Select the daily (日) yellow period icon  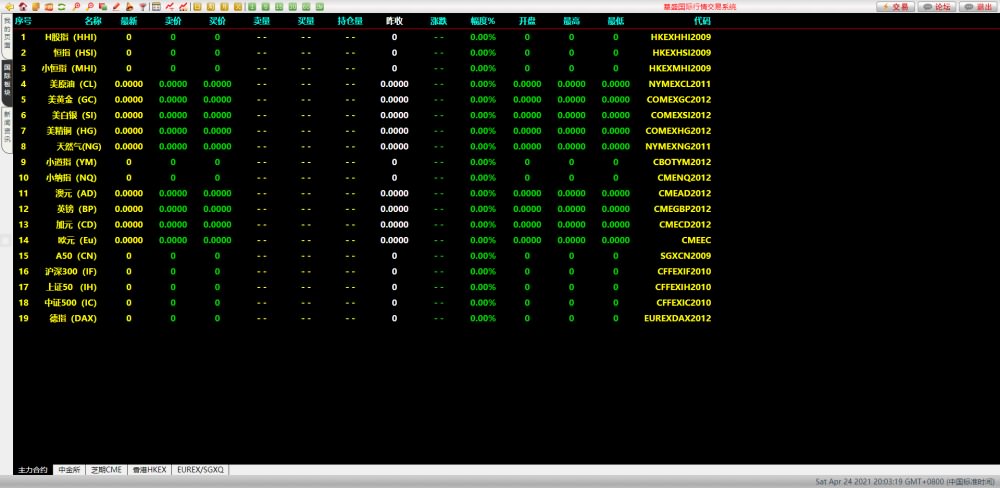tap(197, 7)
